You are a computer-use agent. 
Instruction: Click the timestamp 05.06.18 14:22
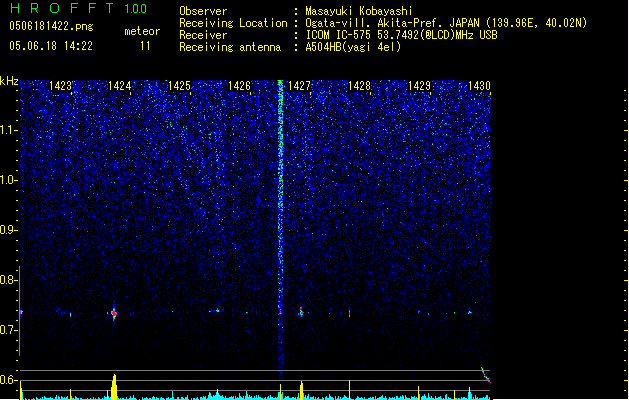pos(51,46)
